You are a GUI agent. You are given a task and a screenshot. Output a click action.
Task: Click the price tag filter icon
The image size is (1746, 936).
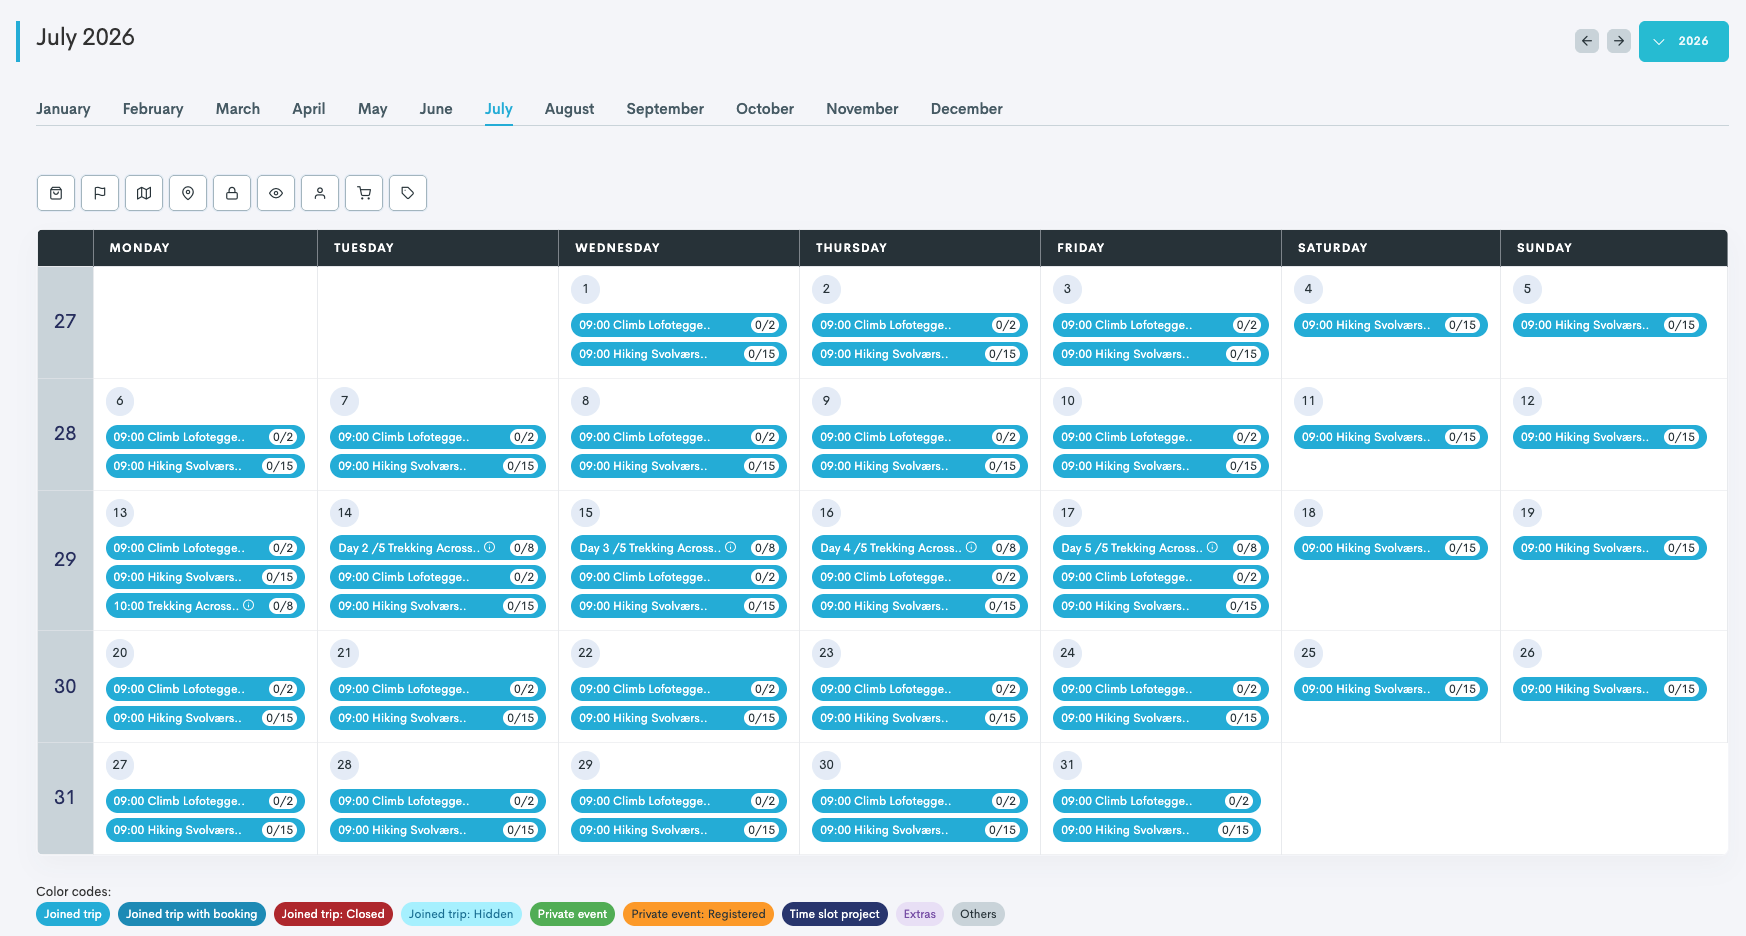(408, 193)
